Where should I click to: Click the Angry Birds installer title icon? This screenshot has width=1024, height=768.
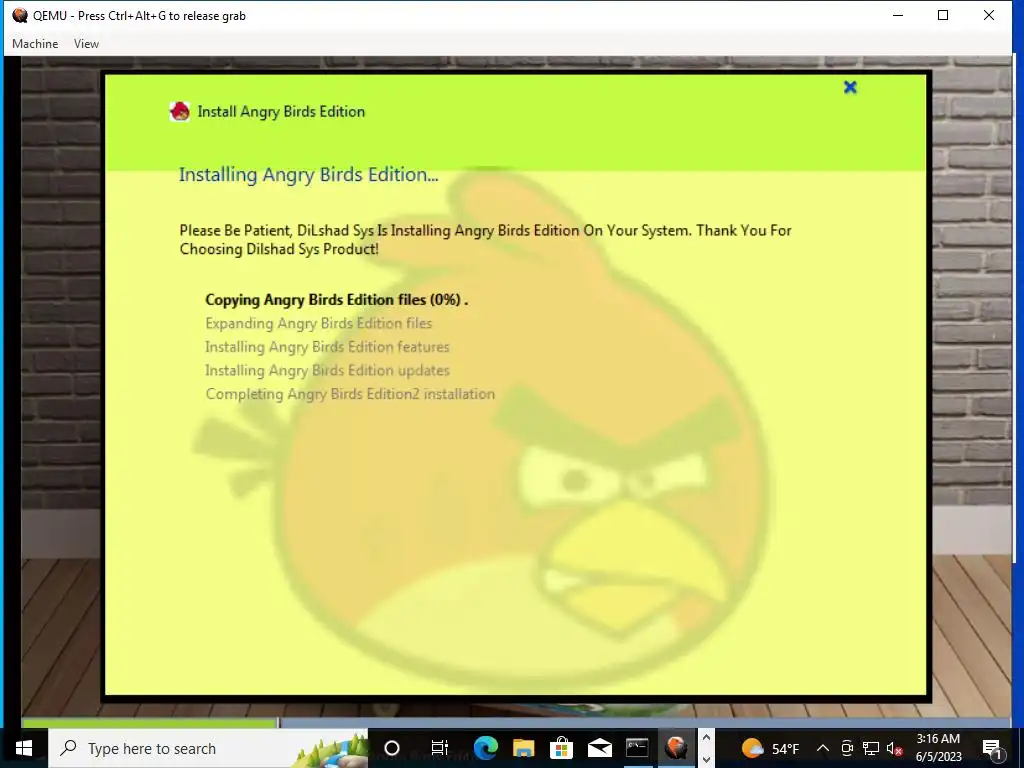[180, 112]
